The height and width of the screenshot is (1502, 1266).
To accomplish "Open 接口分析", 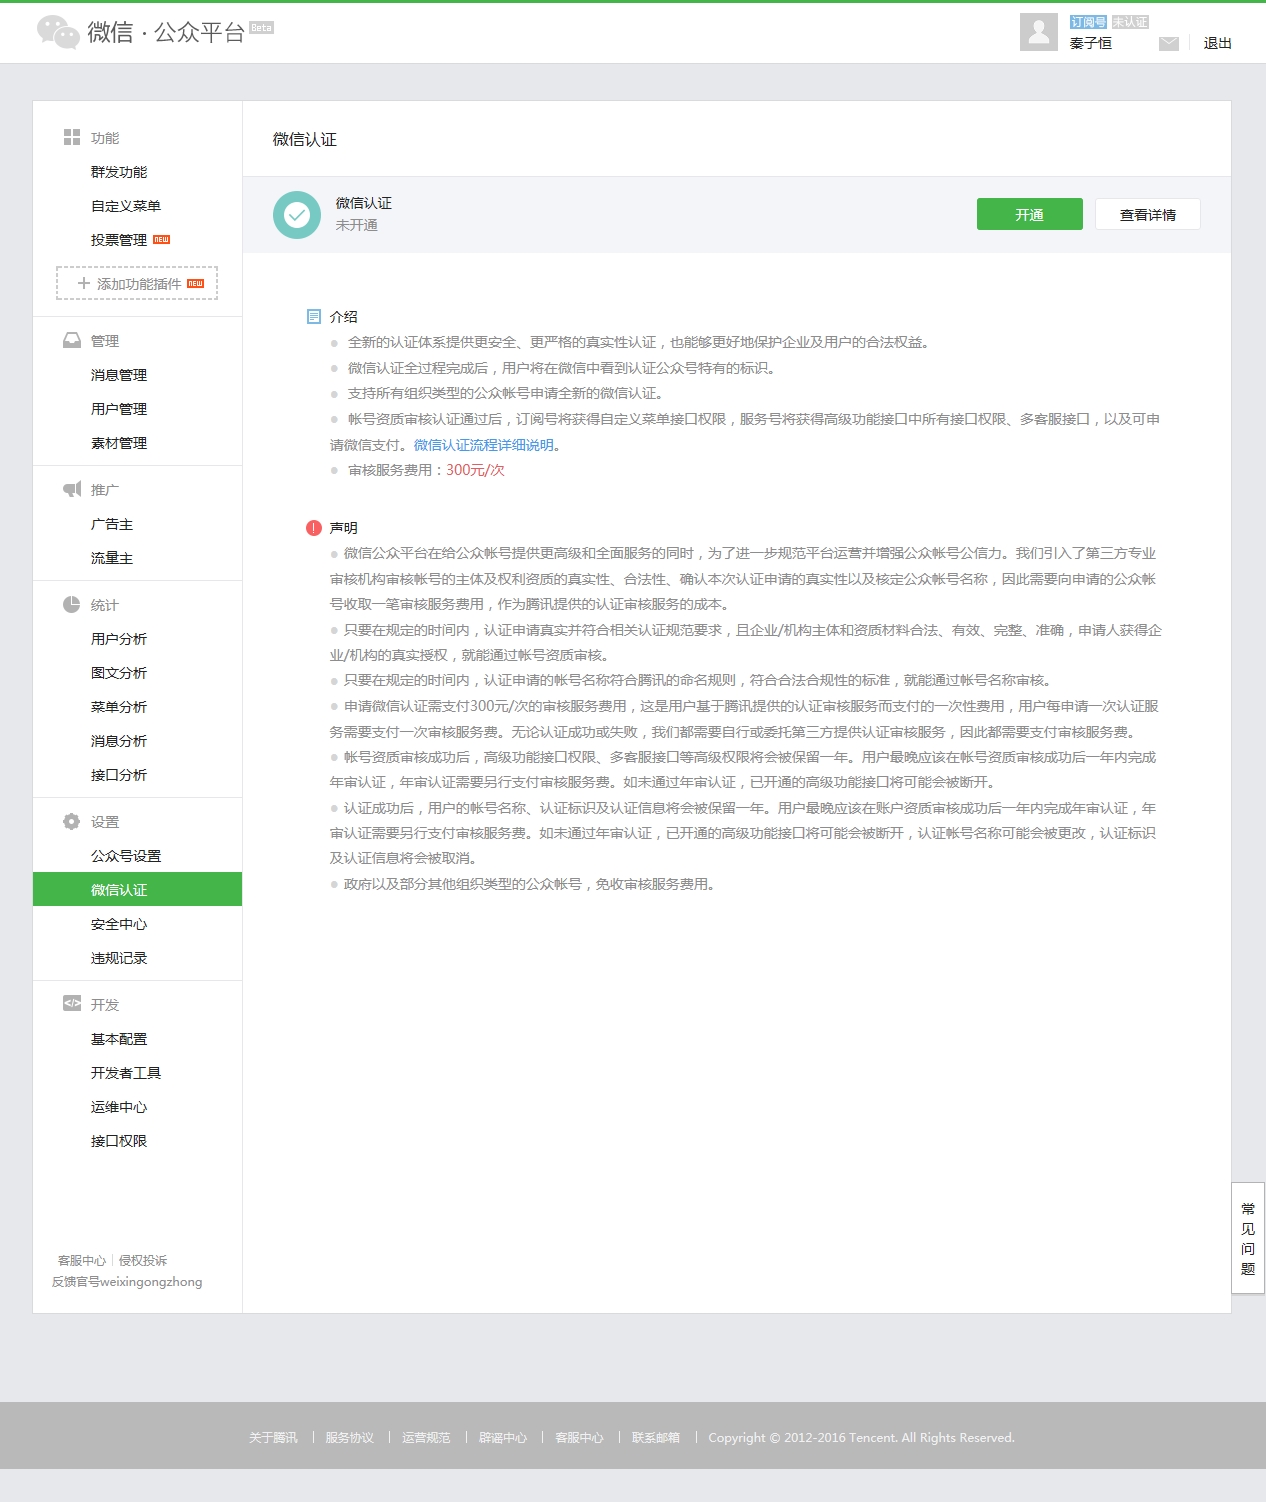I will click(119, 775).
